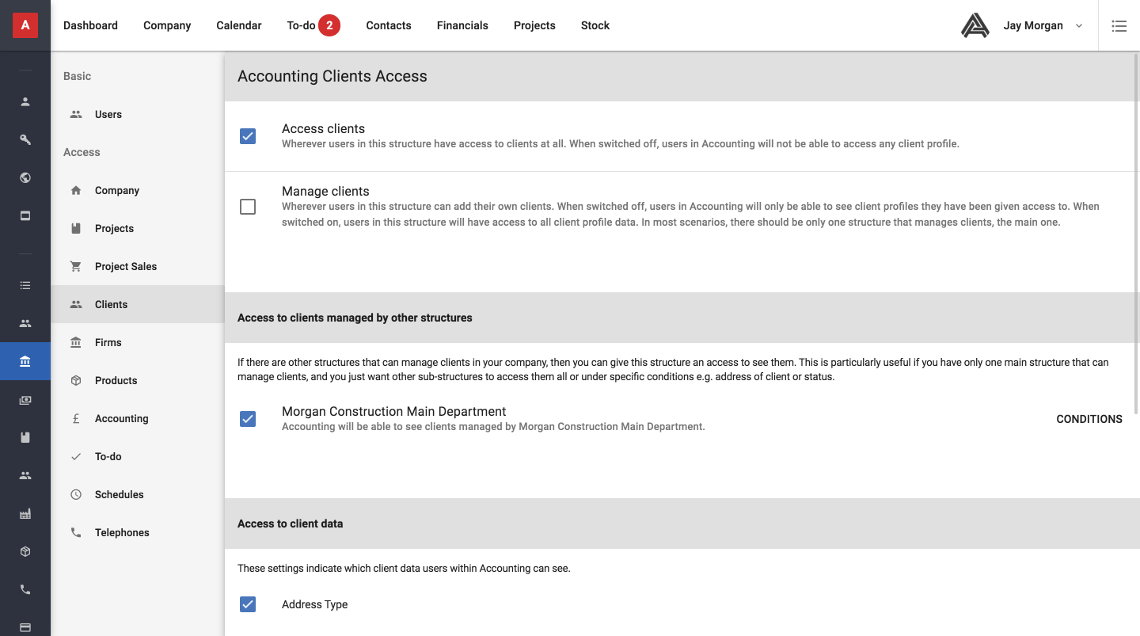Image resolution: width=1140 pixels, height=636 pixels.
Task: Expand the Jay Morgan user dropdown
Action: coord(1078,26)
